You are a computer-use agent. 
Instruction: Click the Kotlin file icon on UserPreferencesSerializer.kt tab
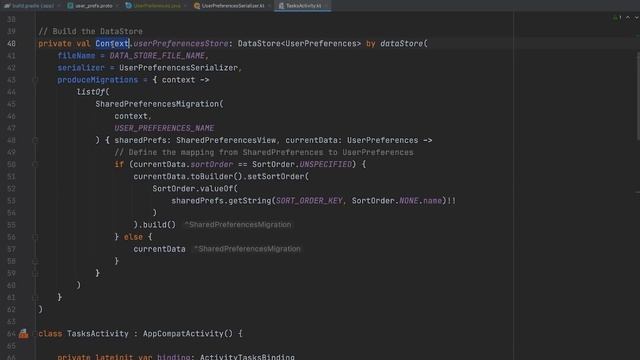coord(197,6)
